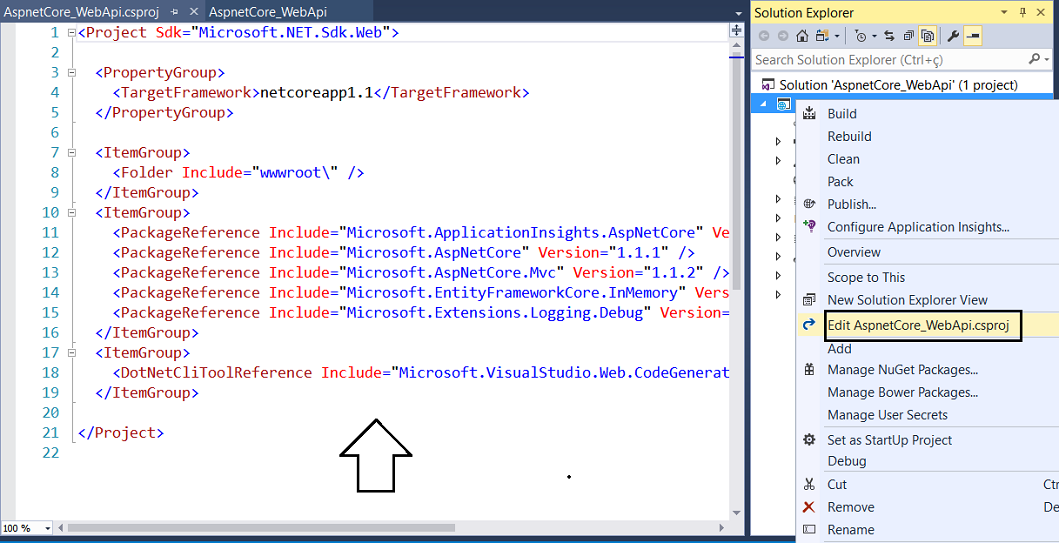Click the NuGet package icon in context menu
This screenshot has height=543, width=1059.
[808, 369]
